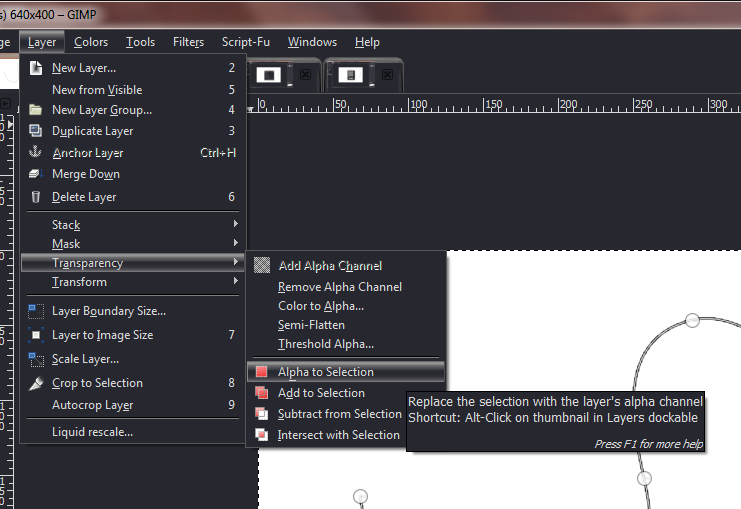Click the top path anchor node on canvas
The image size is (741, 509).
692,320
